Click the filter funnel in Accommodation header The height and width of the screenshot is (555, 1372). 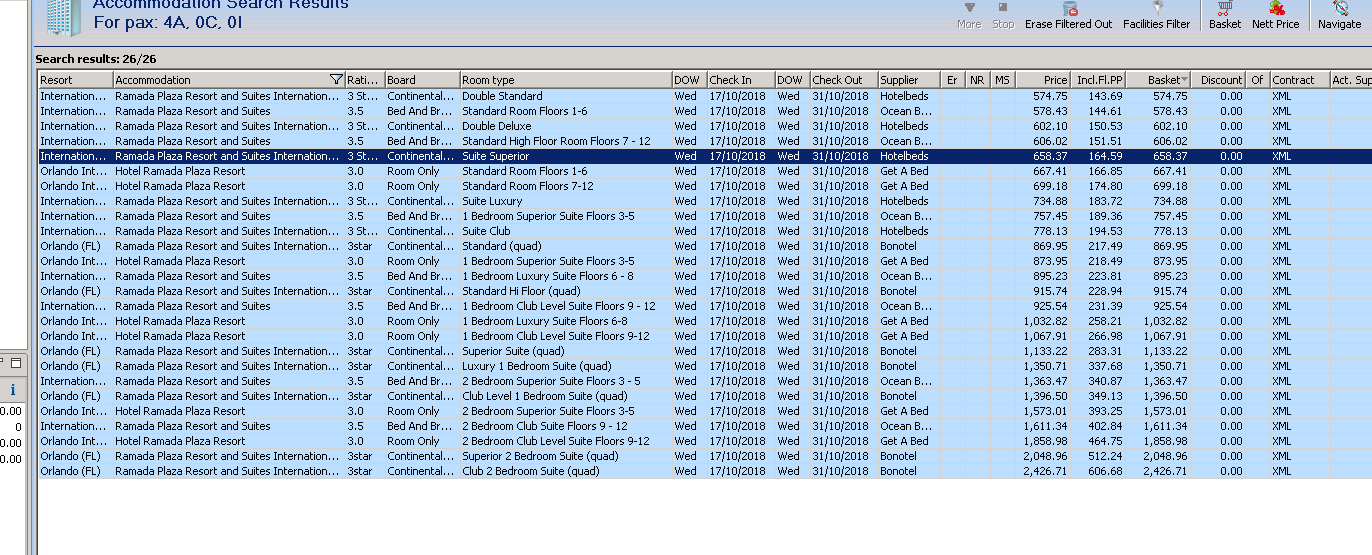[336, 80]
